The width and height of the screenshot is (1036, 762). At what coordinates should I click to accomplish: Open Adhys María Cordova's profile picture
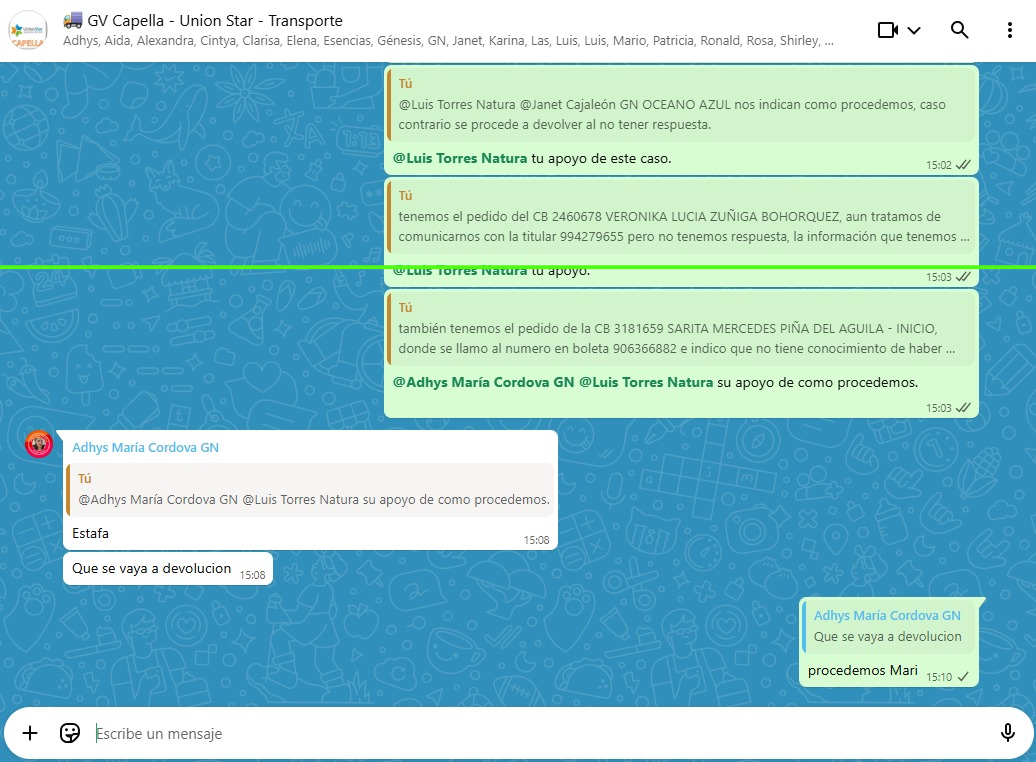coord(39,444)
